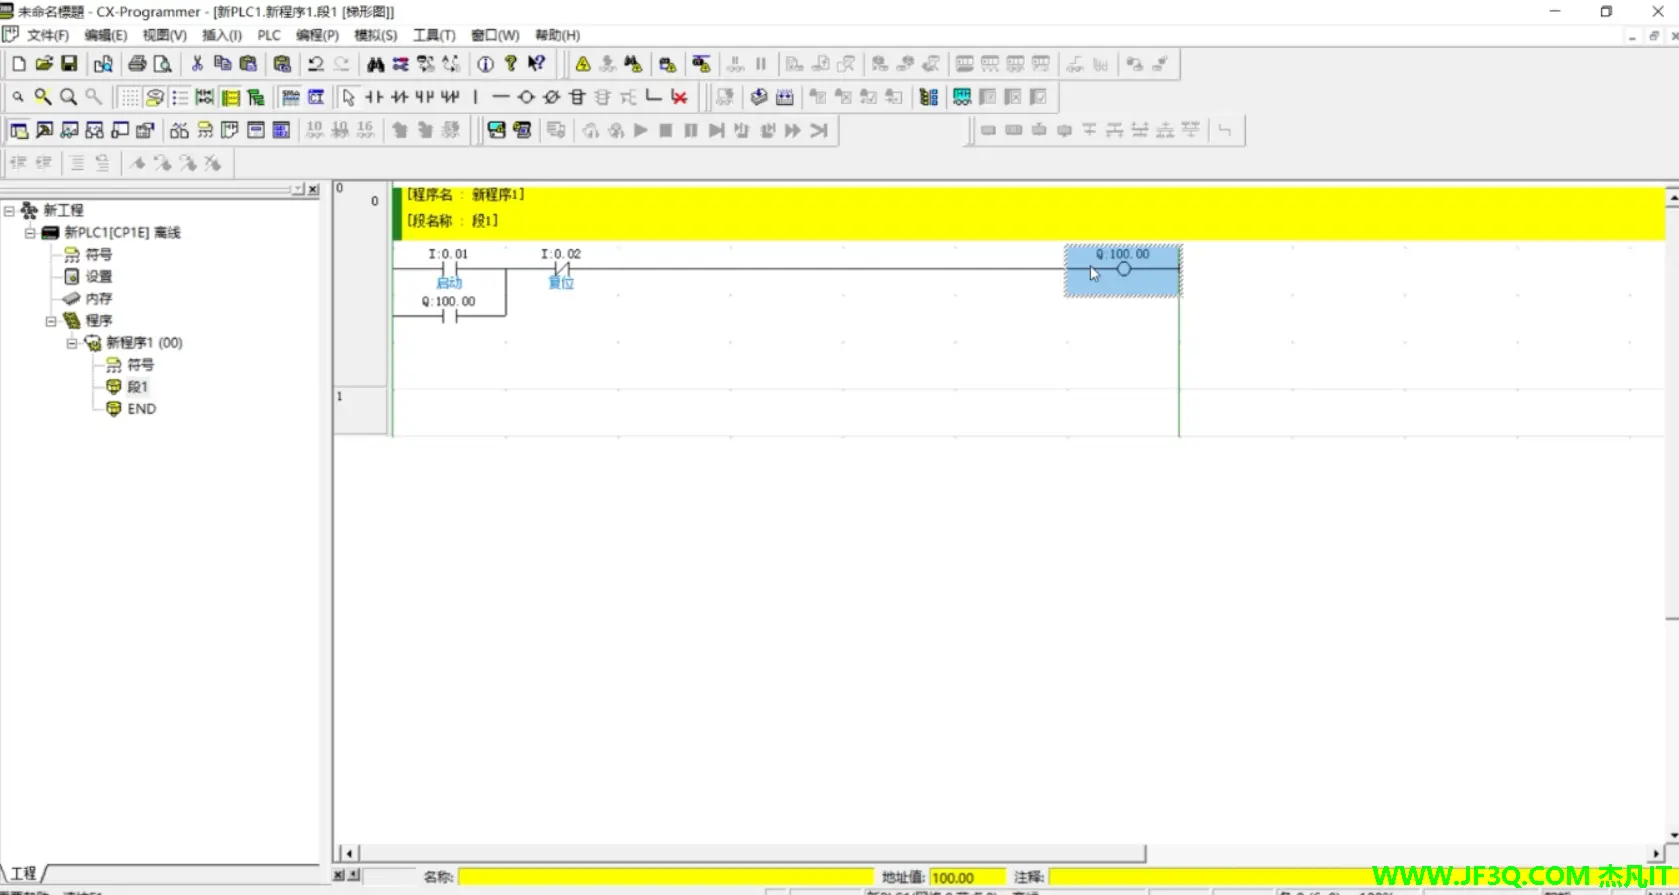Screen dimensions: 1679x895
Task: Open the About info icon
Action: pos(485,64)
